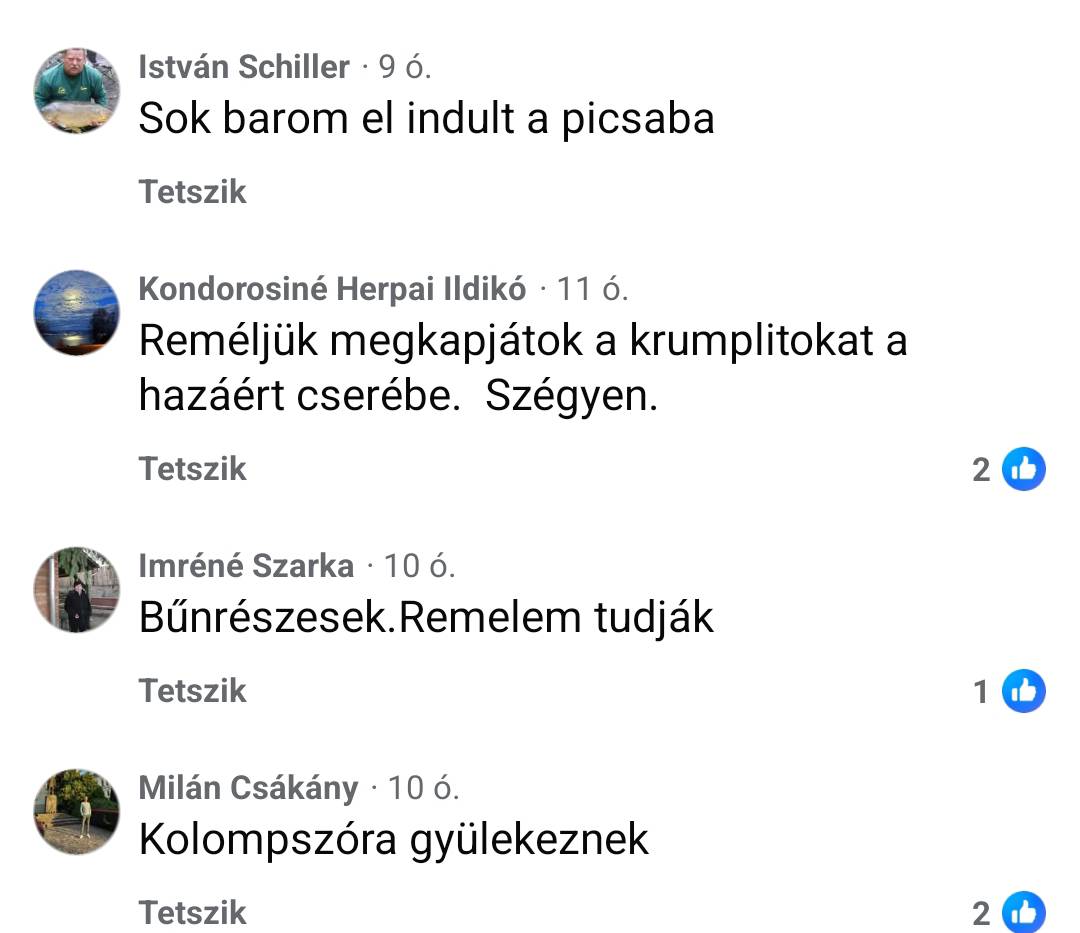Click the 10 ó. timestamp beside Imréné Szarka

[x=420, y=566]
